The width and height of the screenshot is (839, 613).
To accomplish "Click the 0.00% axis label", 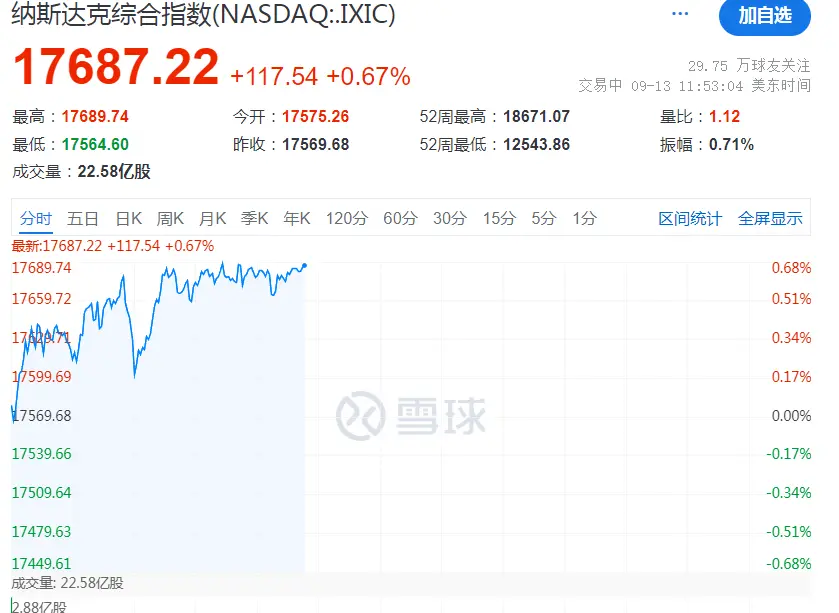I will coord(791,416).
